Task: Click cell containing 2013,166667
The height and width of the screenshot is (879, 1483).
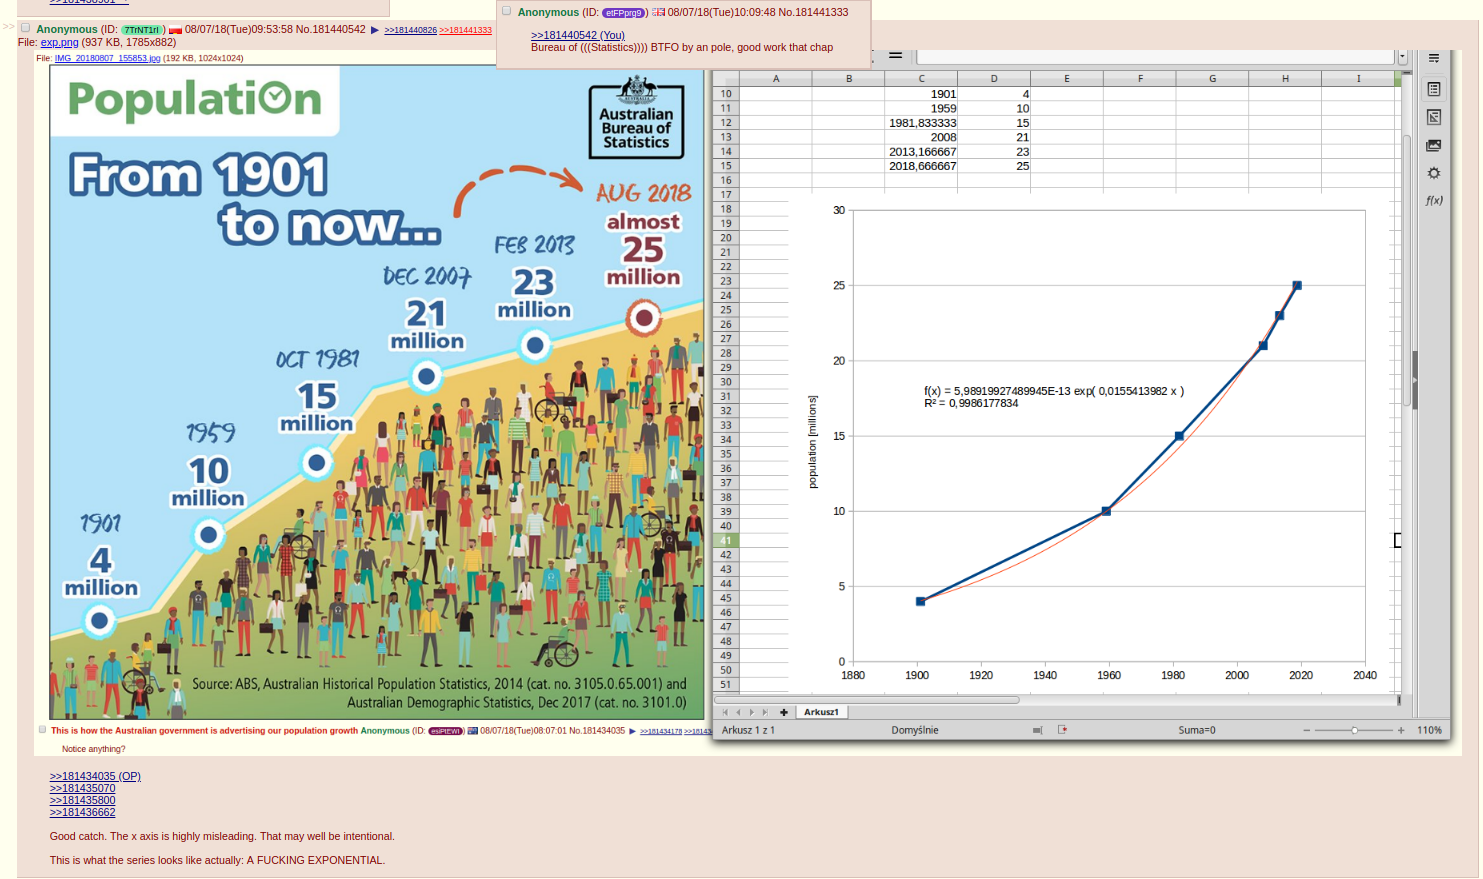Action: click(x=921, y=152)
